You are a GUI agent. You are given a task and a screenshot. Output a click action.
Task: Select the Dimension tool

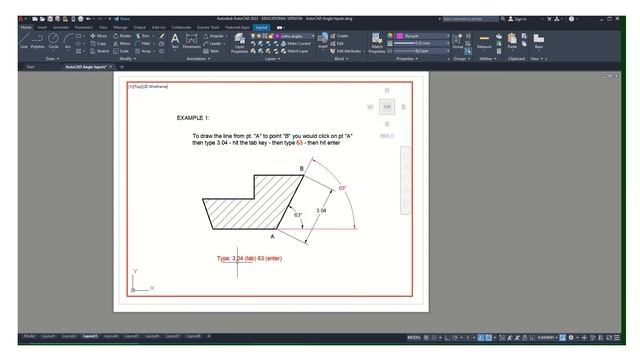191,41
